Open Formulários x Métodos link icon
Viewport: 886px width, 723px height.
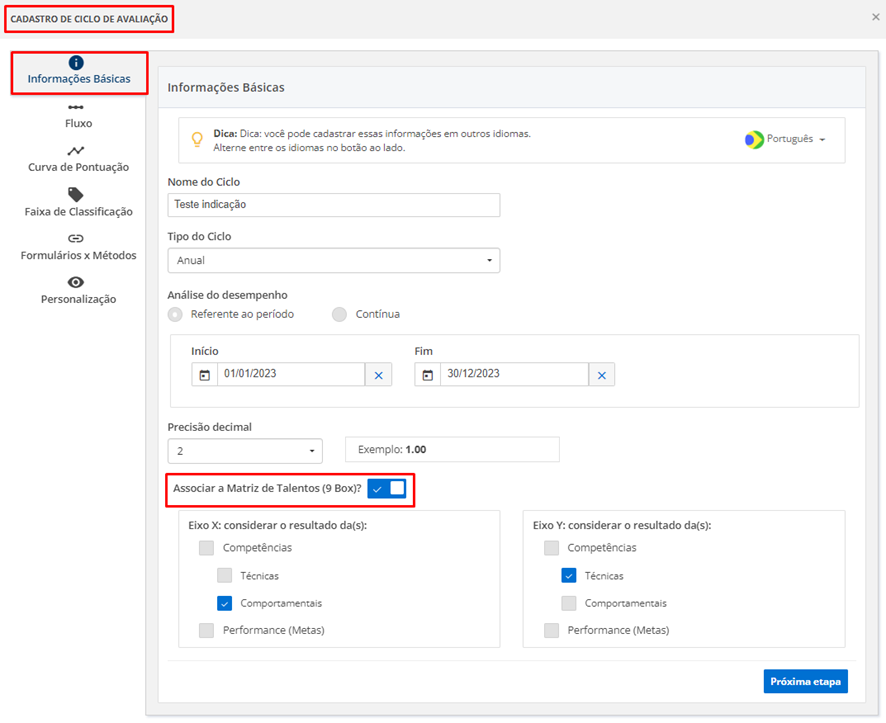tap(76, 238)
